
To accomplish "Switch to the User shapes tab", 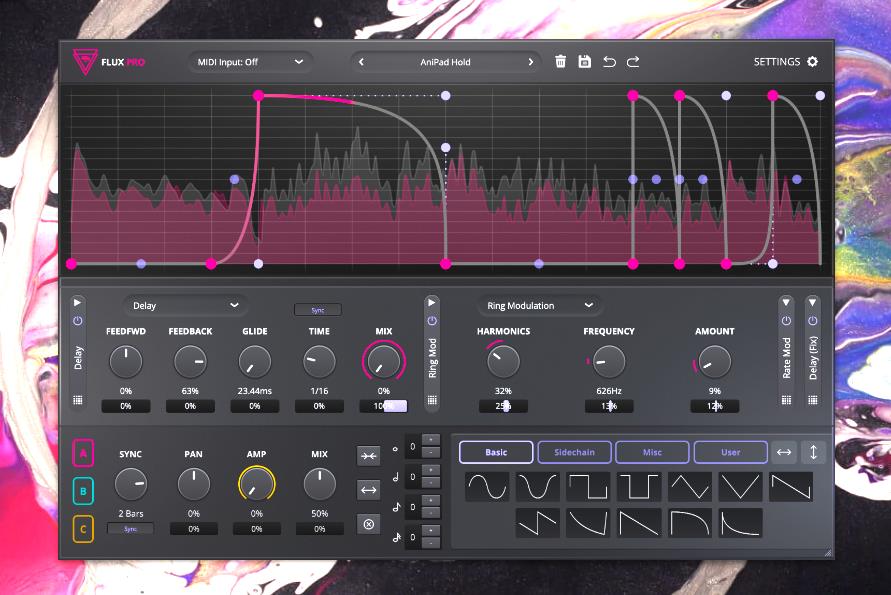I will tap(730, 453).
